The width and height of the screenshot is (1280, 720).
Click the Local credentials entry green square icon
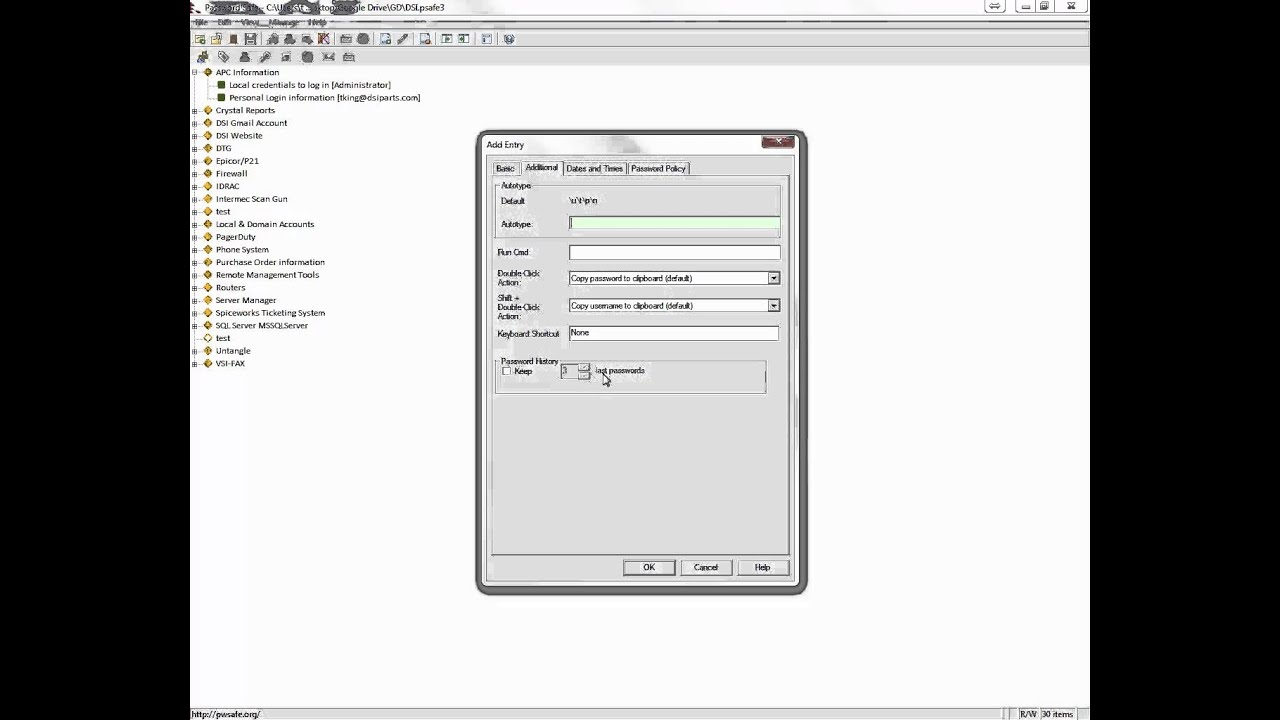[x=221, y=85]
